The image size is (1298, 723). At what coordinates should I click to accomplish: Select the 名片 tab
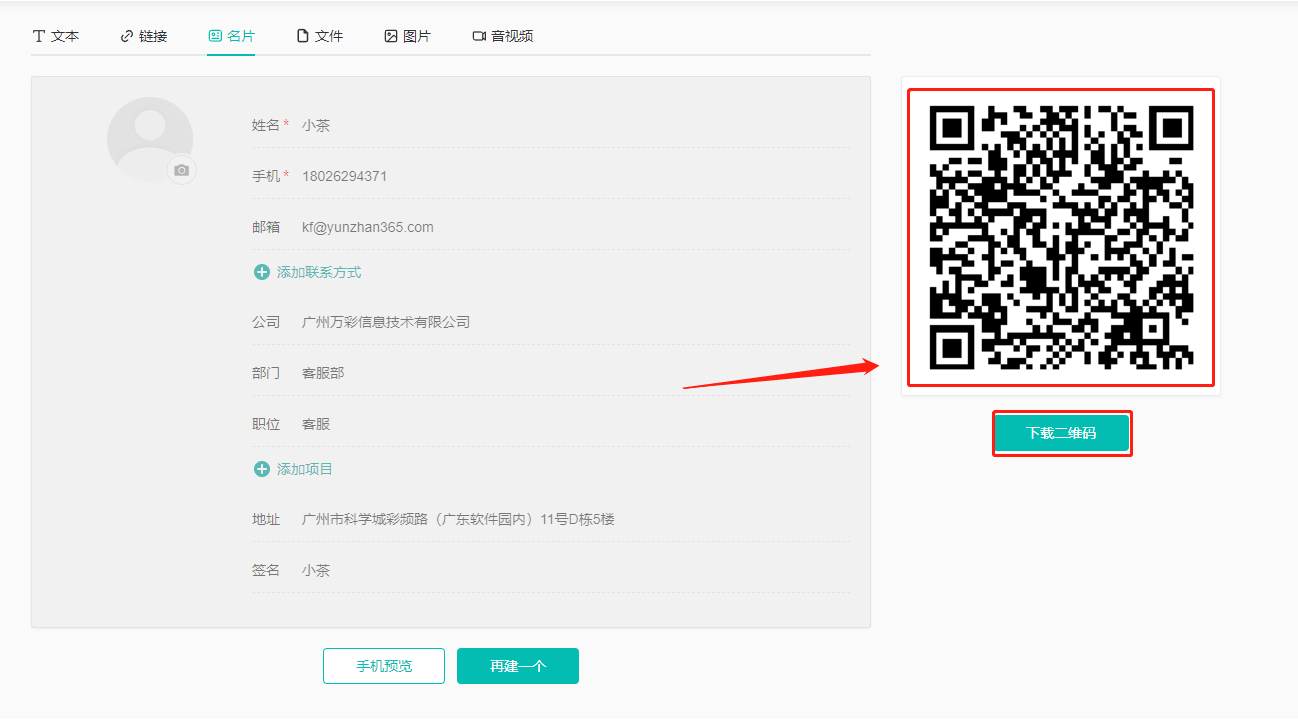[x=231, y=36]
